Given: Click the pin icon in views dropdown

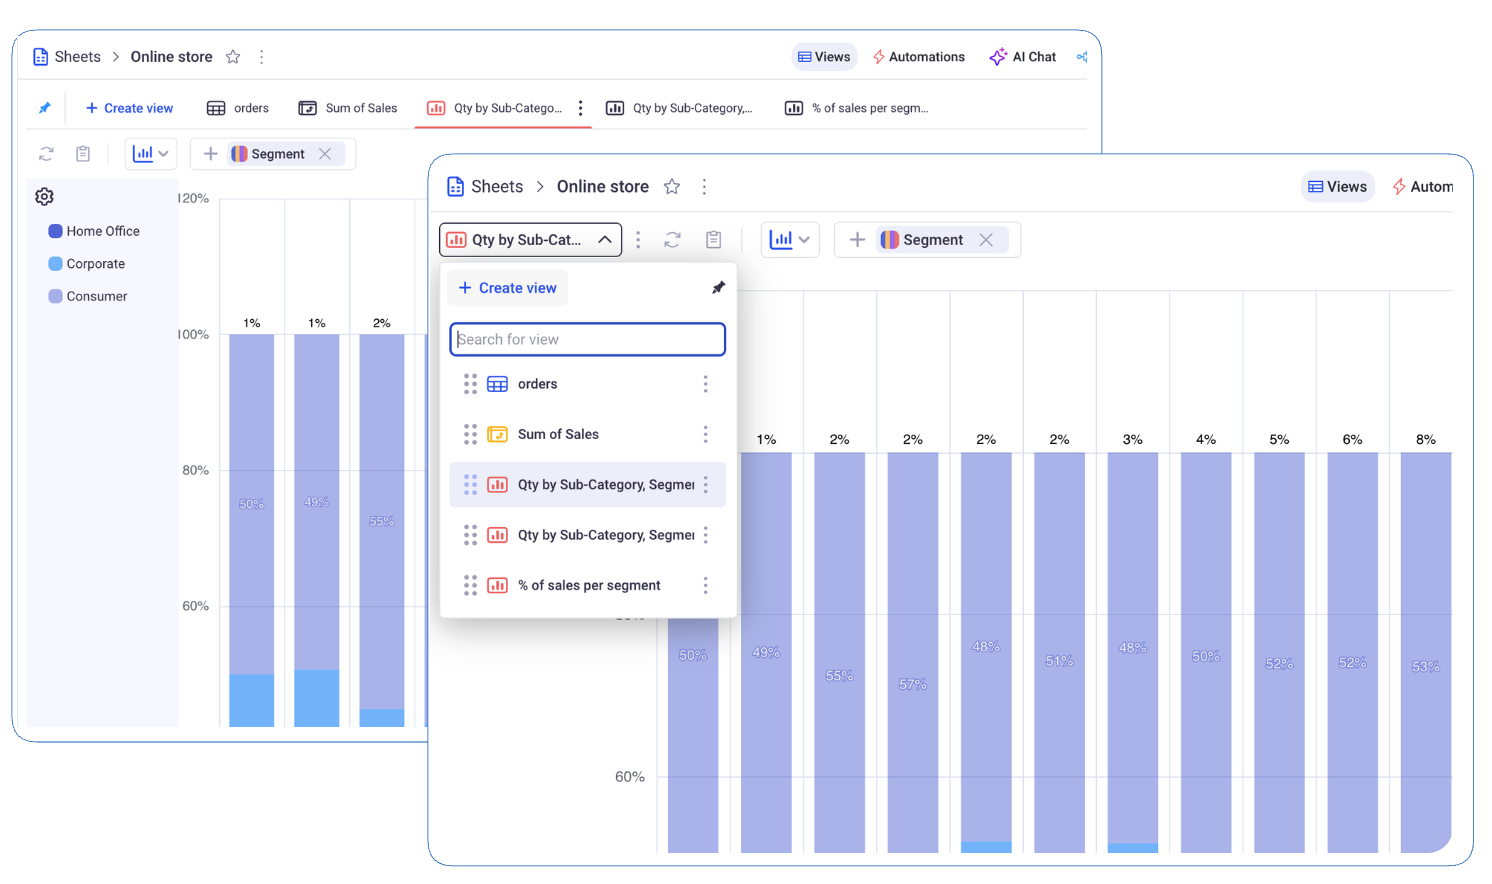Looking at the screenshot, I should point(718,288).
